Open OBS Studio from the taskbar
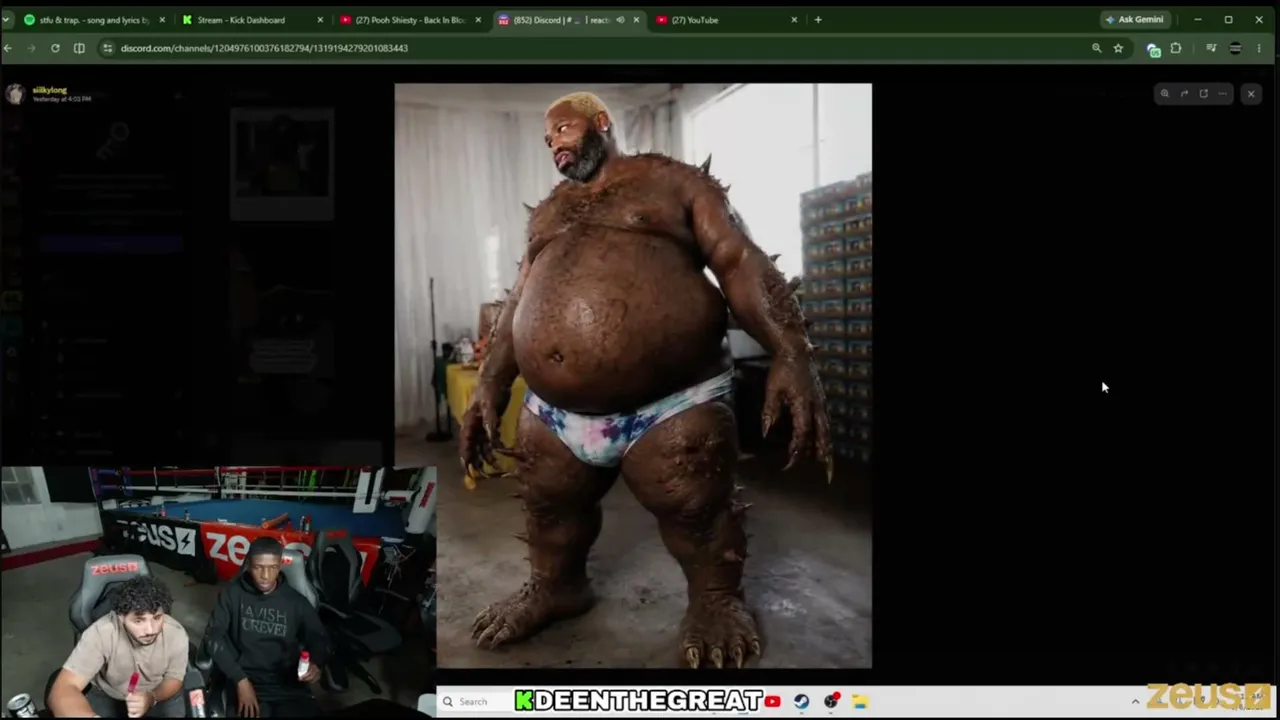1280x720 pixels. coord(831,702)
